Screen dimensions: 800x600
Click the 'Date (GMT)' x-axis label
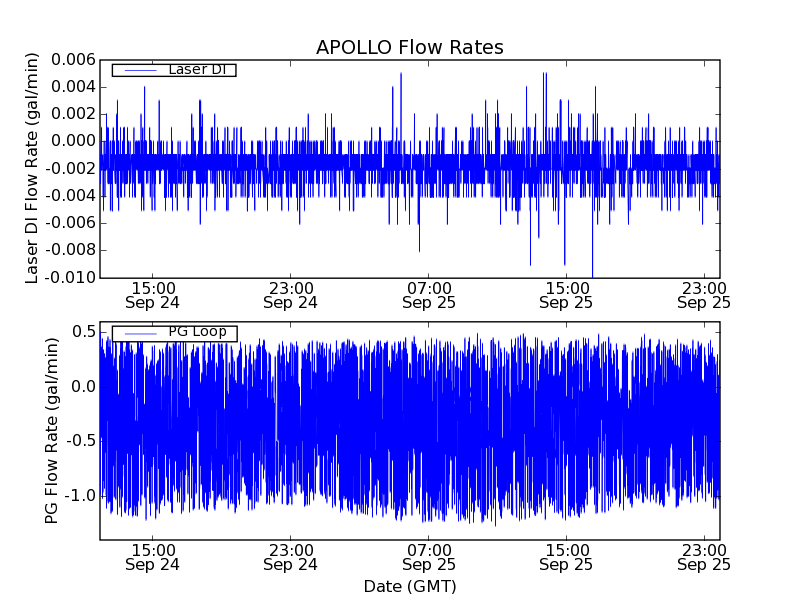[x=409, y=586]
